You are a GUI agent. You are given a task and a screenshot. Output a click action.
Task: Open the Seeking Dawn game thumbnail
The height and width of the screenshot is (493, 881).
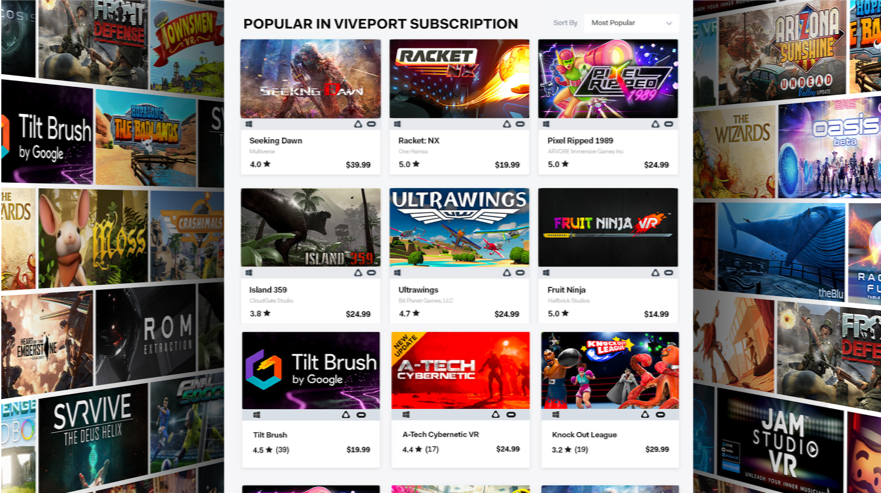pos(311,79)
